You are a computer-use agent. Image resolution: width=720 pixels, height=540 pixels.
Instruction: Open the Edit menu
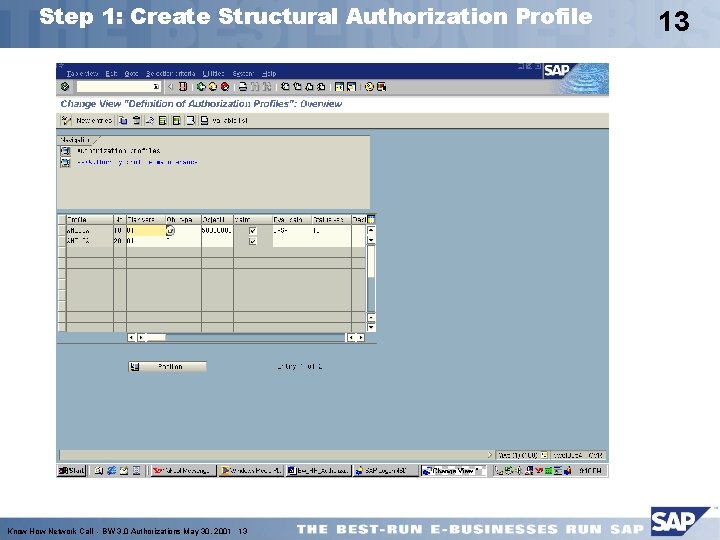pos(111,73)
